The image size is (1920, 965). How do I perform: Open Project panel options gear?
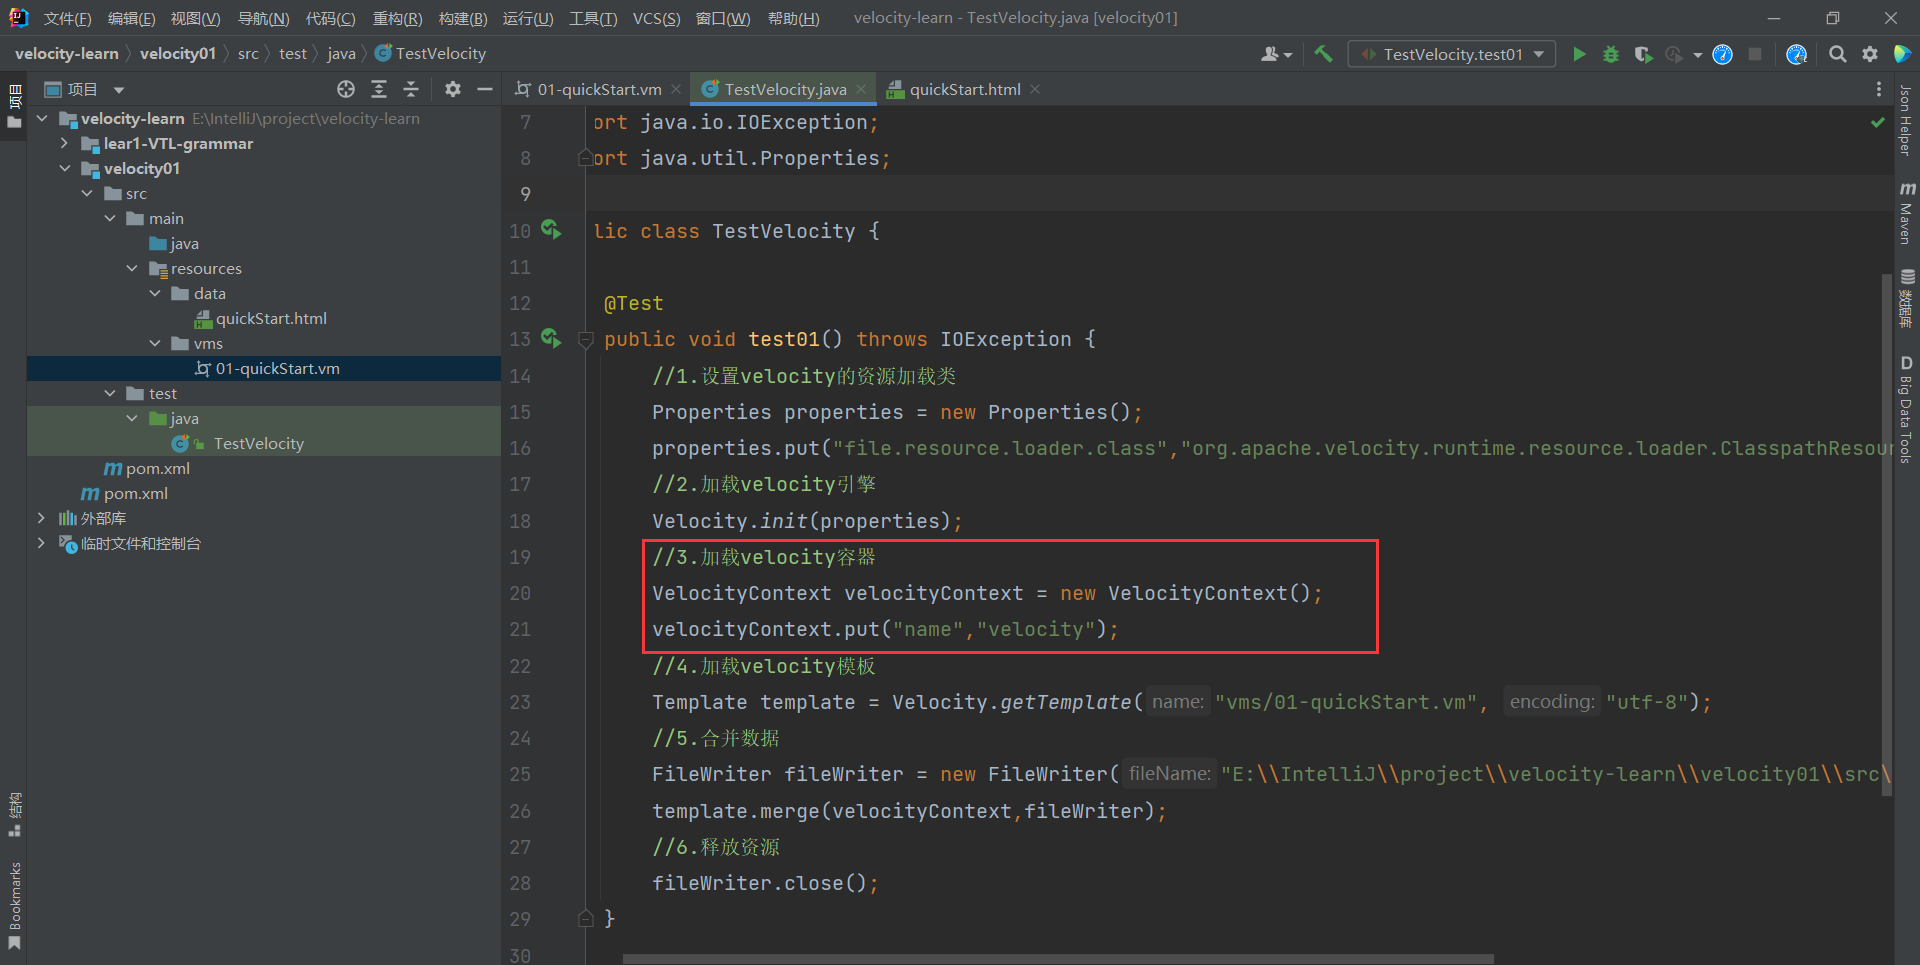point(453,89)
